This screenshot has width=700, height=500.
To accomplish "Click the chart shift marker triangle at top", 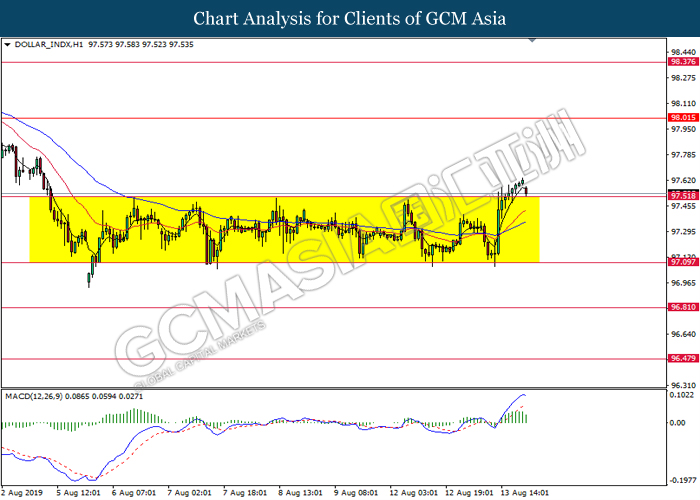I will [x=532, y=40].
